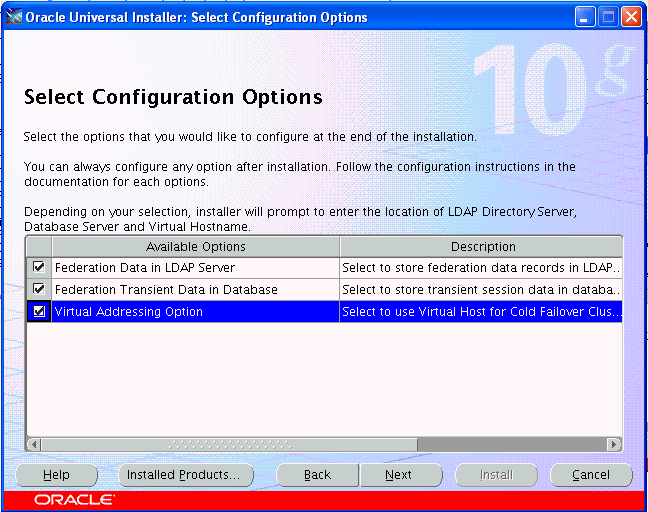
Task: Toggle the Virtual Addressing Option checkbox
Action: [39, 311]
